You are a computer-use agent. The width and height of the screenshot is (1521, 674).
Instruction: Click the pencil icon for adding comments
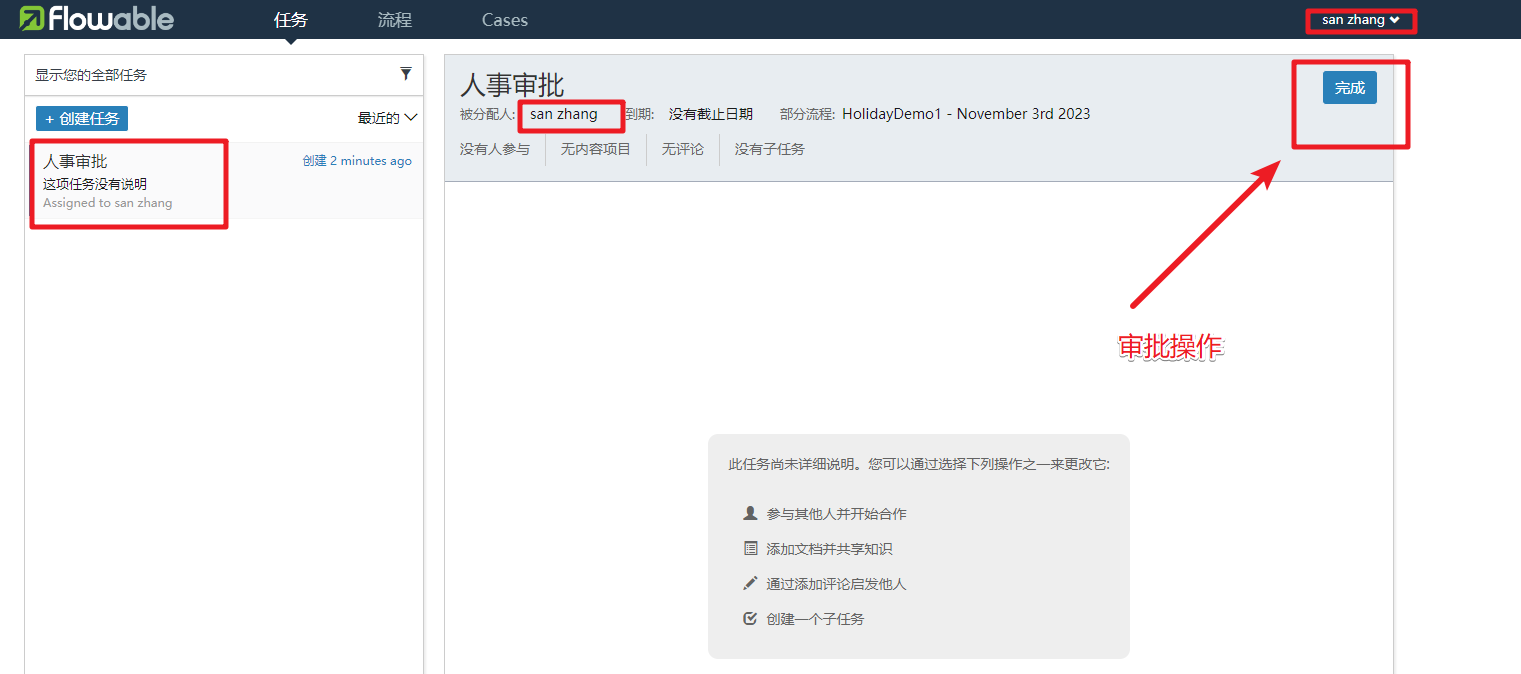(751, 583)
